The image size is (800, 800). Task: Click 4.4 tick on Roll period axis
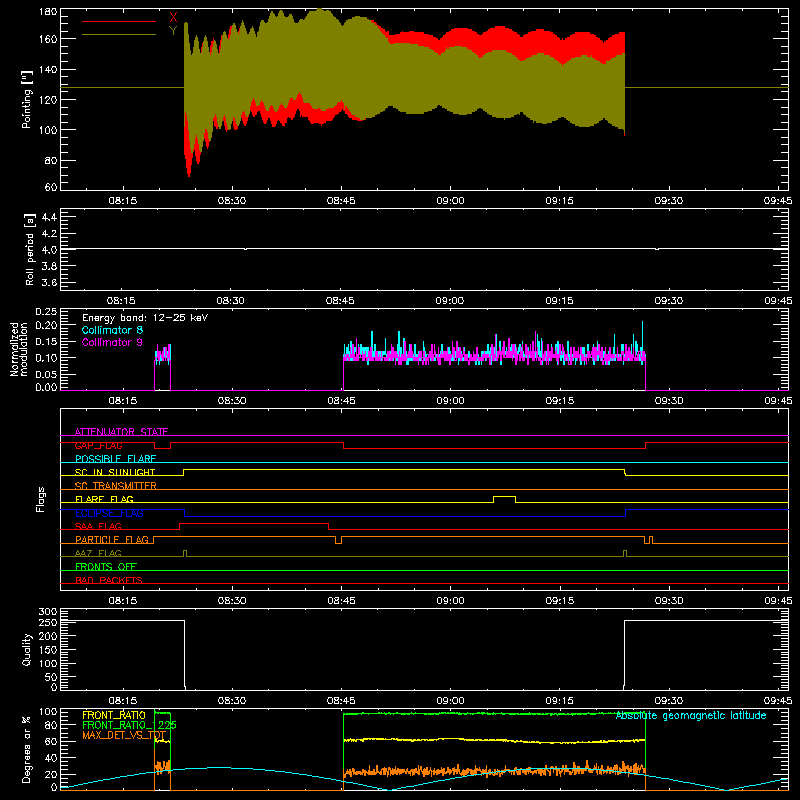click(49, 217)
